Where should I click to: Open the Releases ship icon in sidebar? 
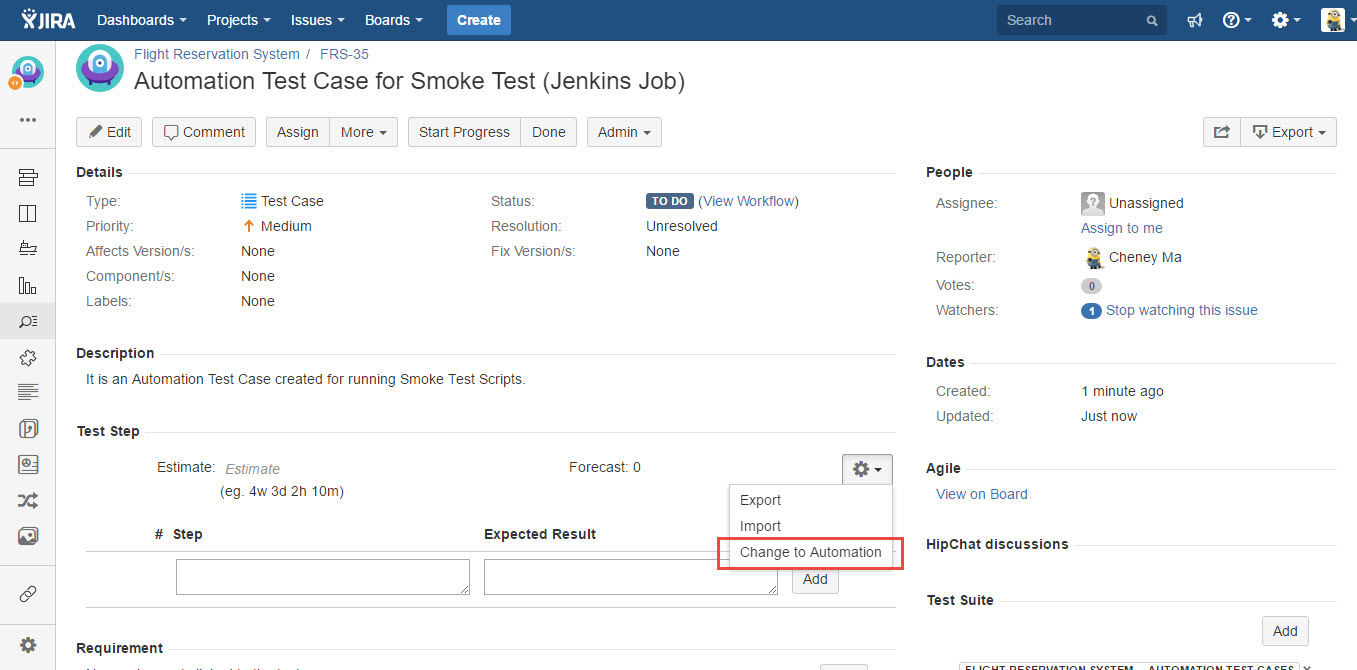click(28, 249)
